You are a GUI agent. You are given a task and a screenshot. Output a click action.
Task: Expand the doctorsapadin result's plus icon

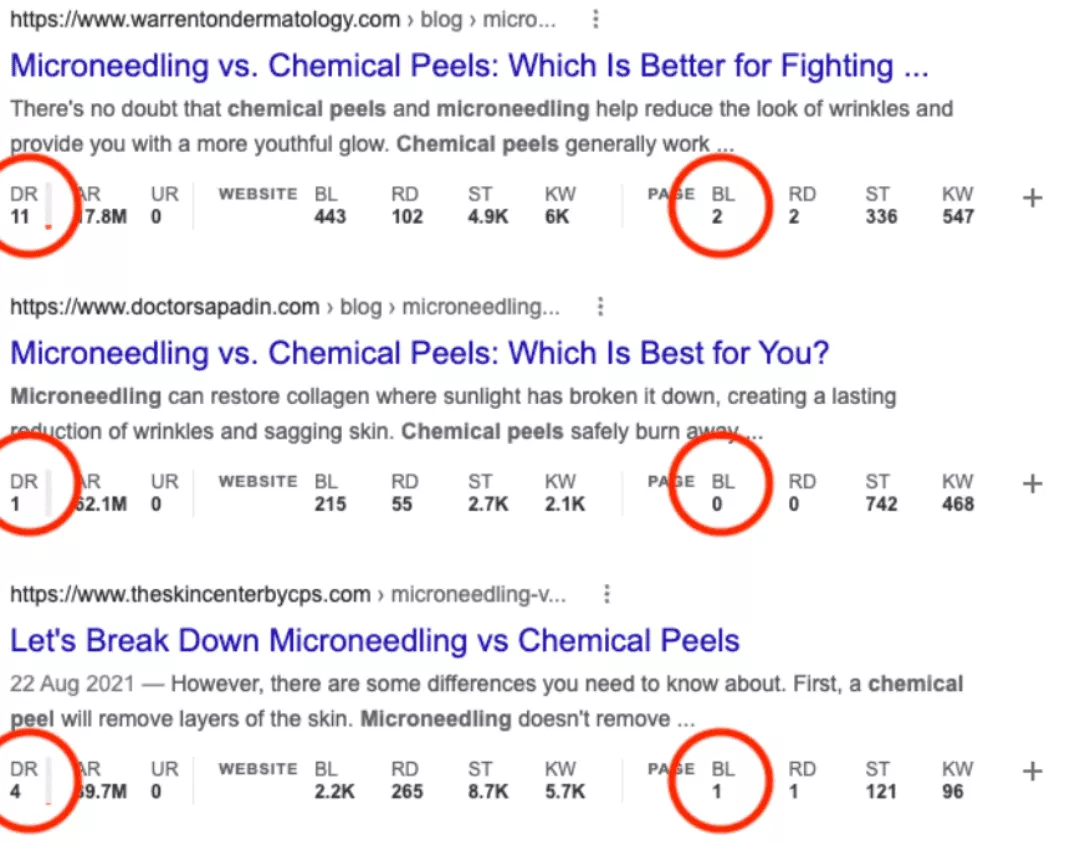pyautogui.click(x=1033, y=484)
